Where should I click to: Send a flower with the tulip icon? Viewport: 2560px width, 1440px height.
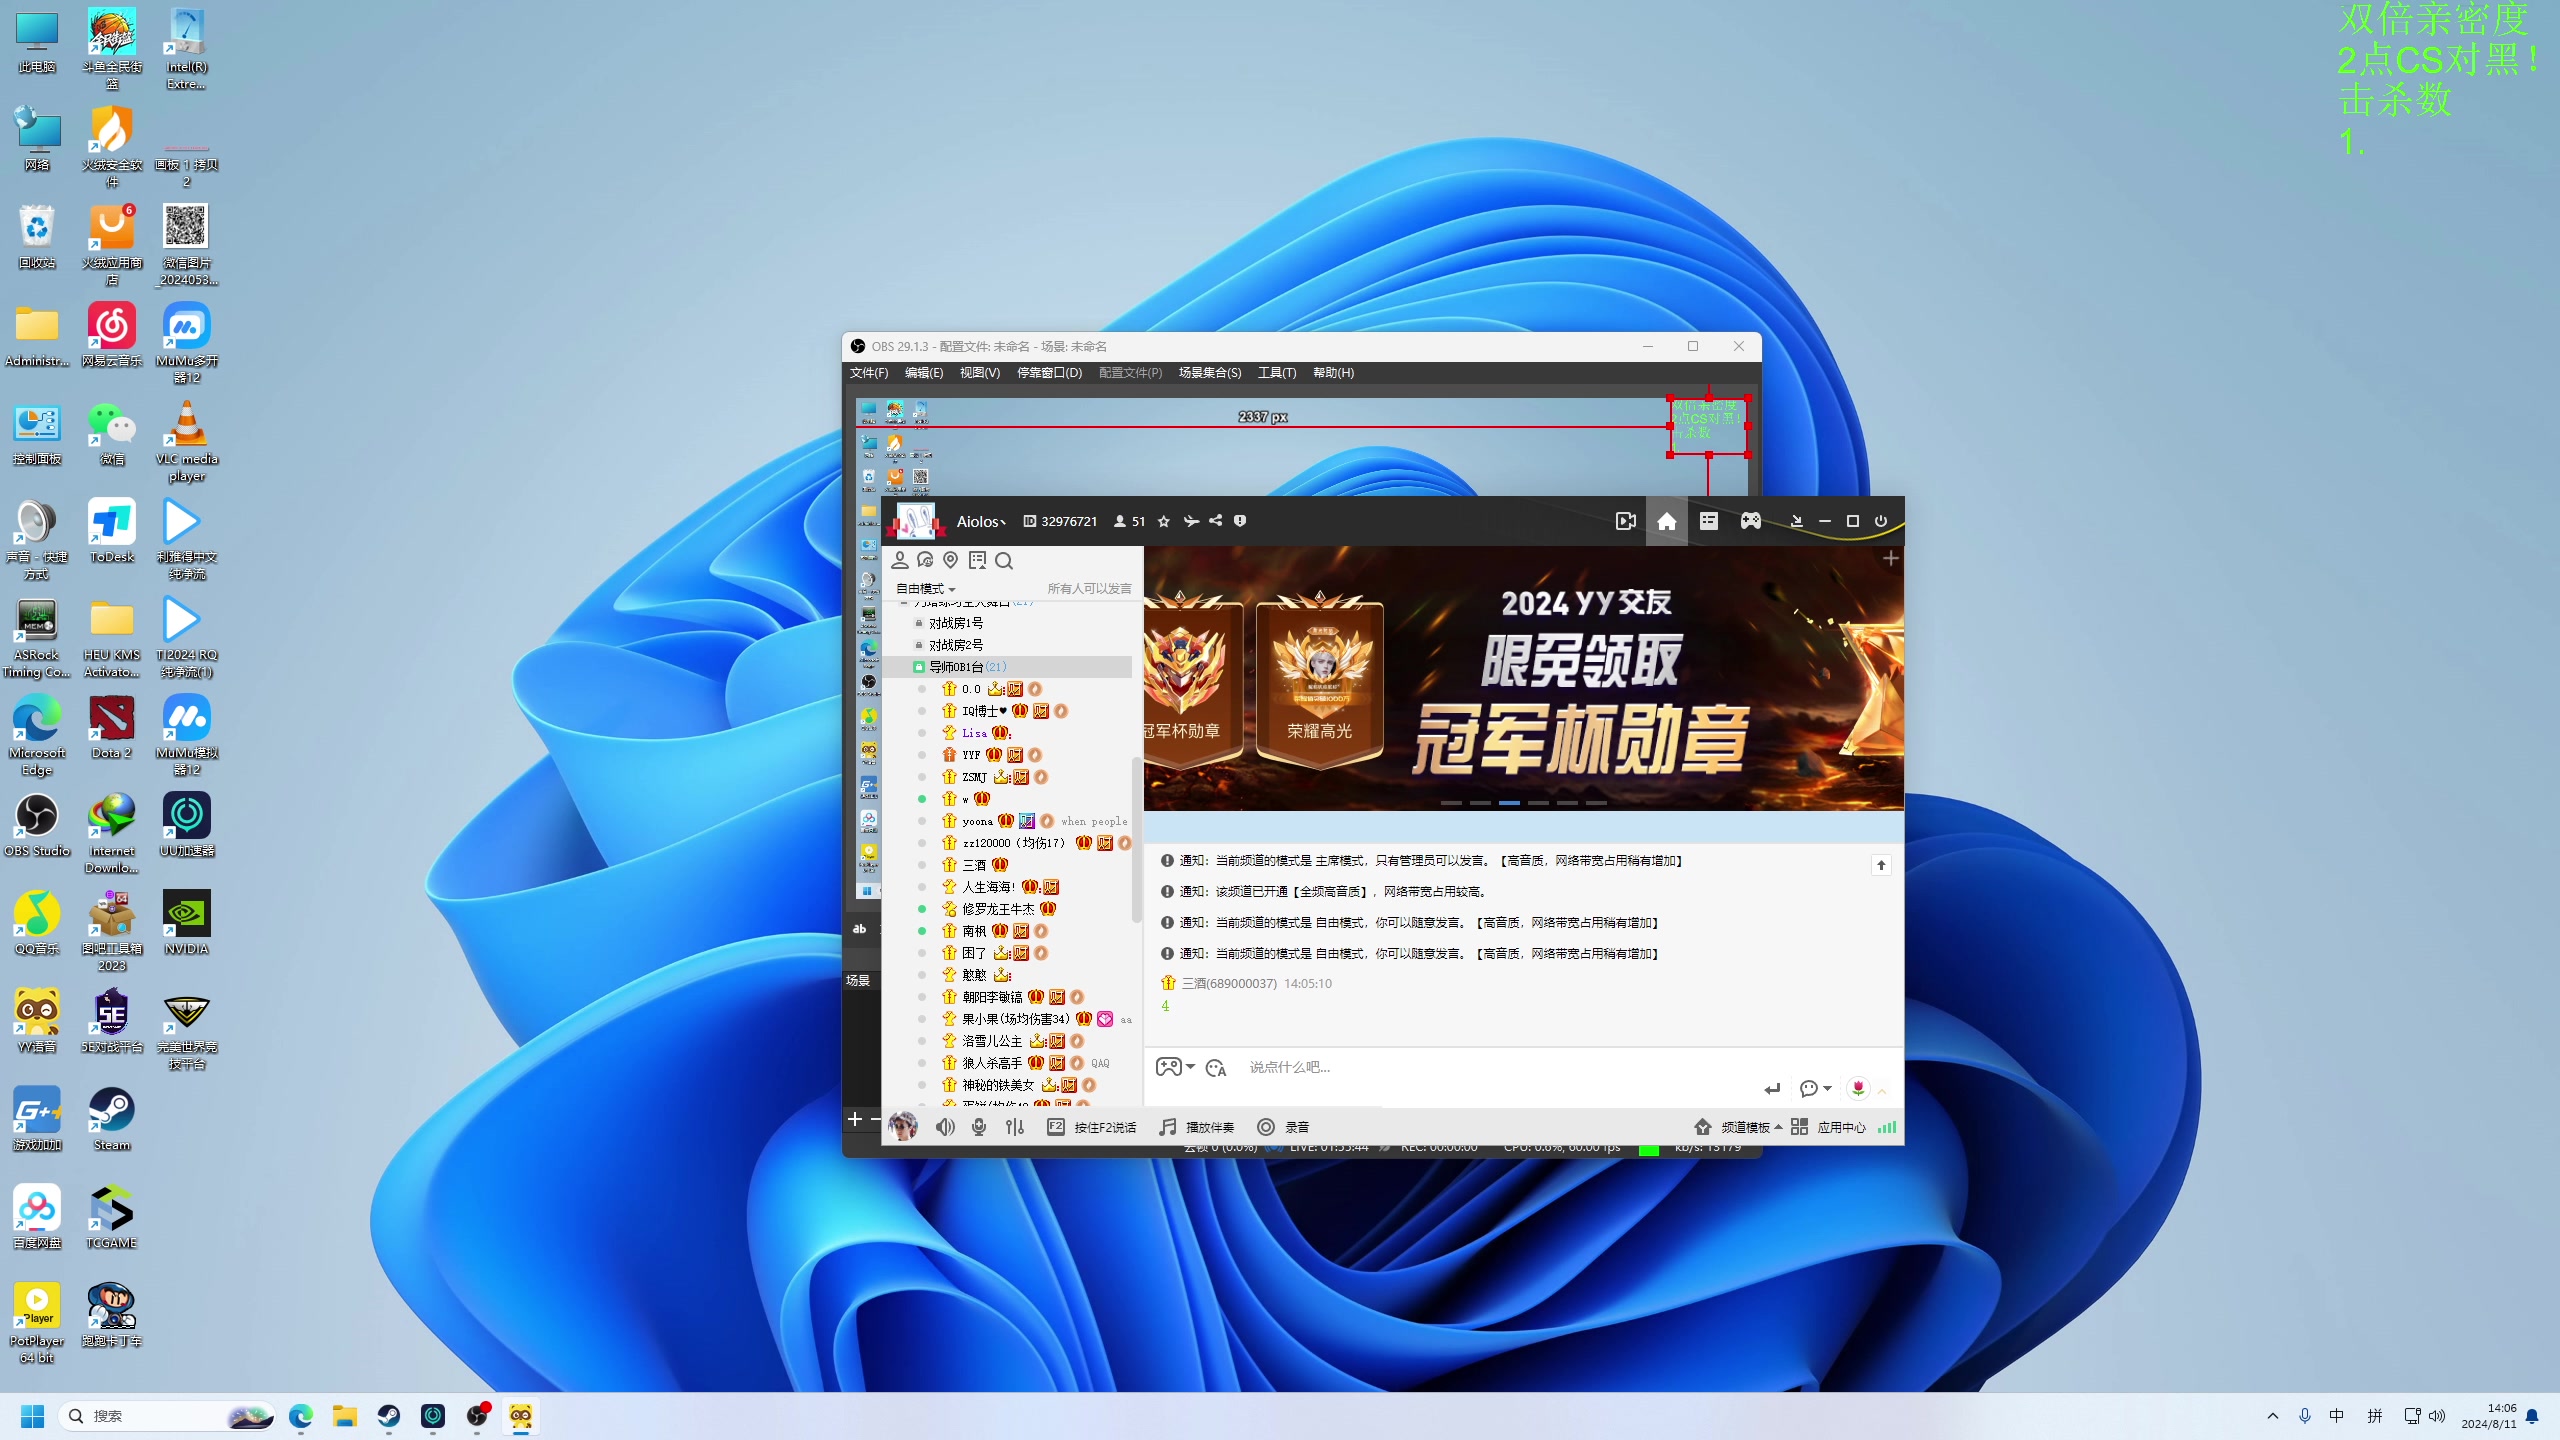point(1858,1088)
